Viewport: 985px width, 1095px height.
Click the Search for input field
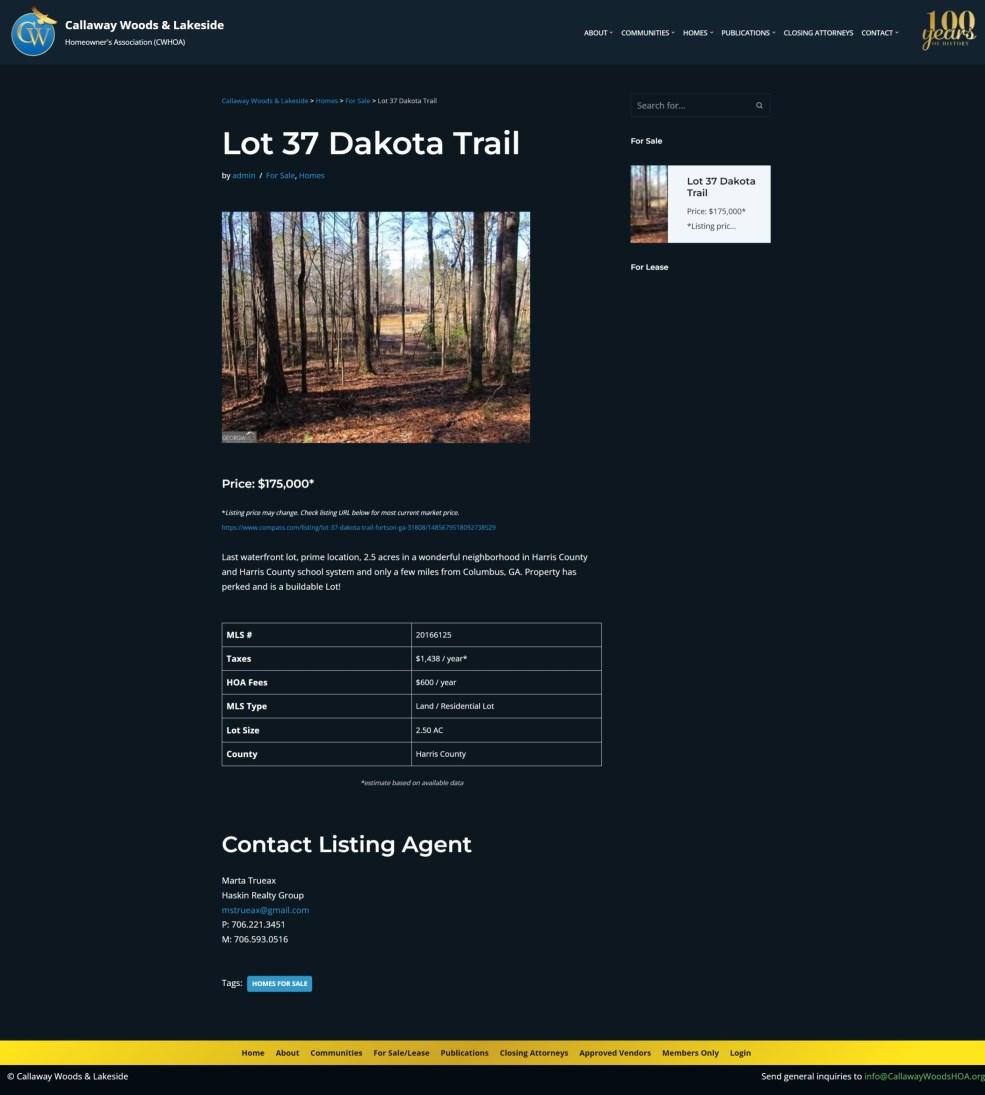point(692,105)
